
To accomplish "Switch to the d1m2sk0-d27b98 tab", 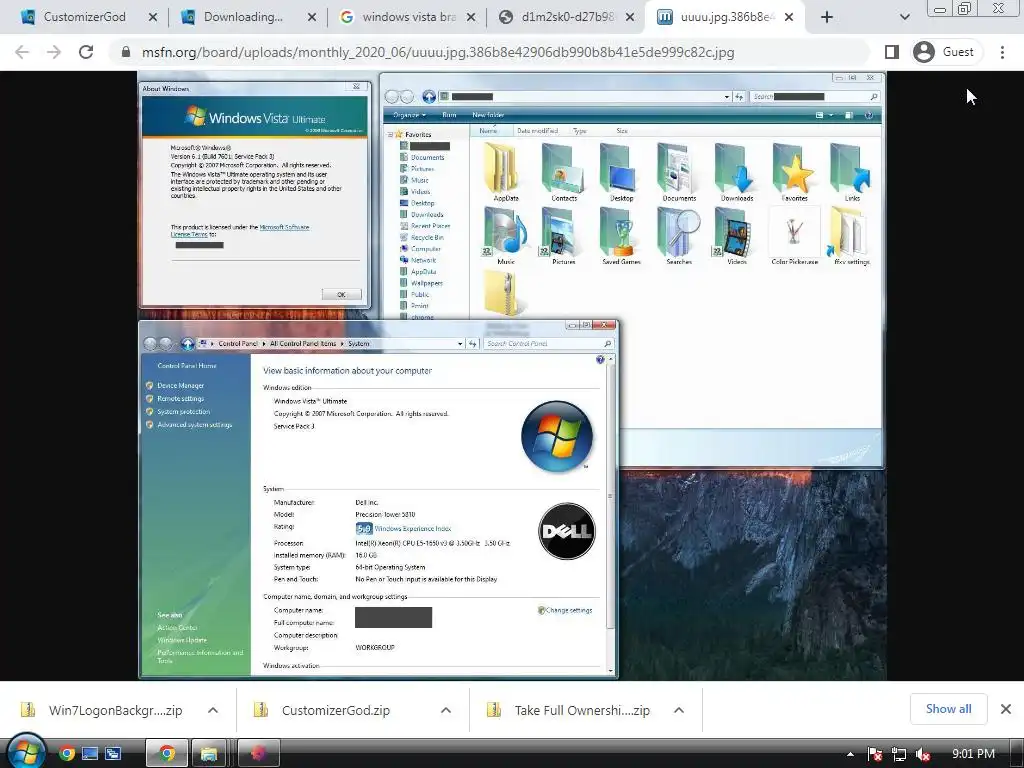I will 568,17.
